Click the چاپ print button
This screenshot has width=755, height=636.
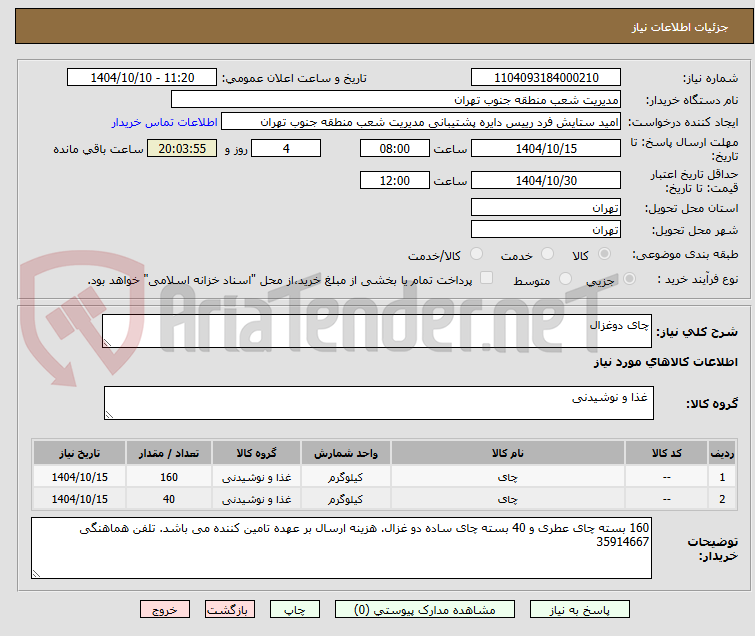(295, 610)
